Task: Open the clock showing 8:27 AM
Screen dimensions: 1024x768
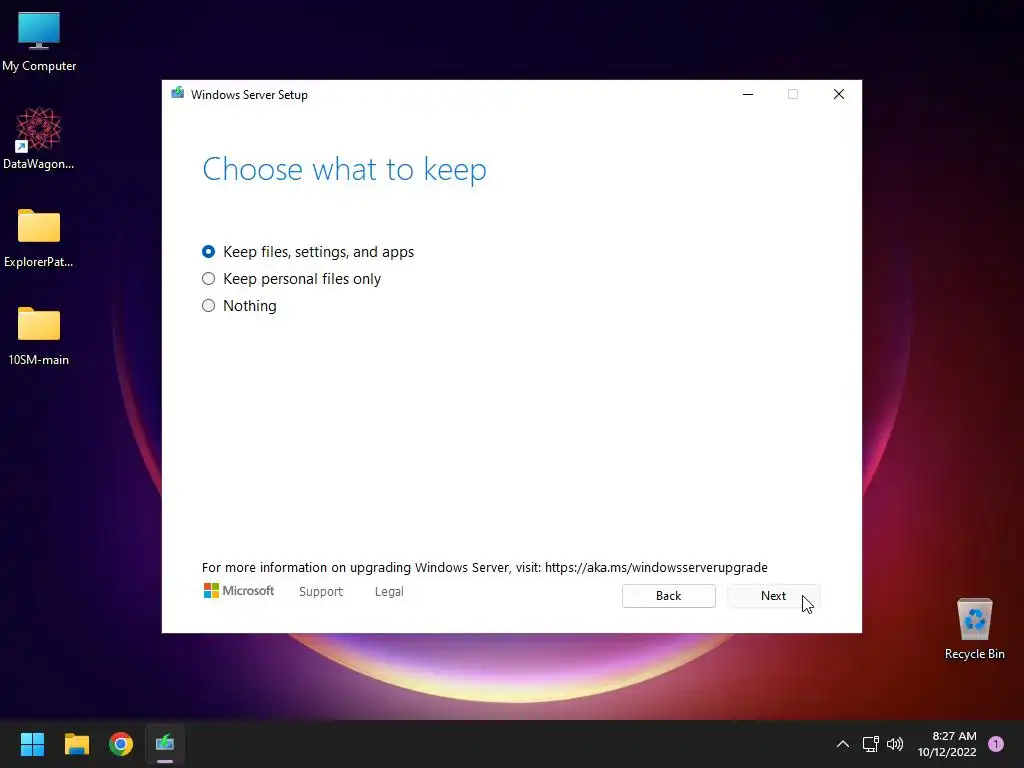Action: (x=947, y=744)
